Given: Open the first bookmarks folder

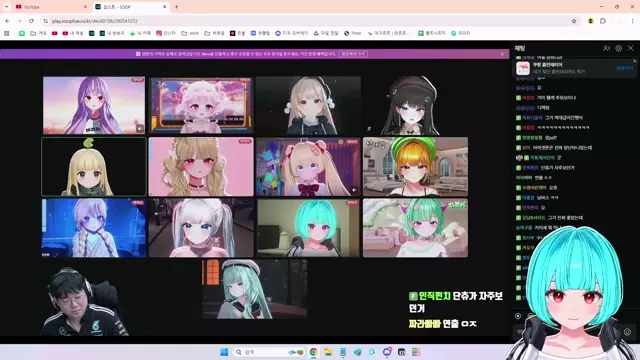Looking at the screenshot, I should point(38,33).
